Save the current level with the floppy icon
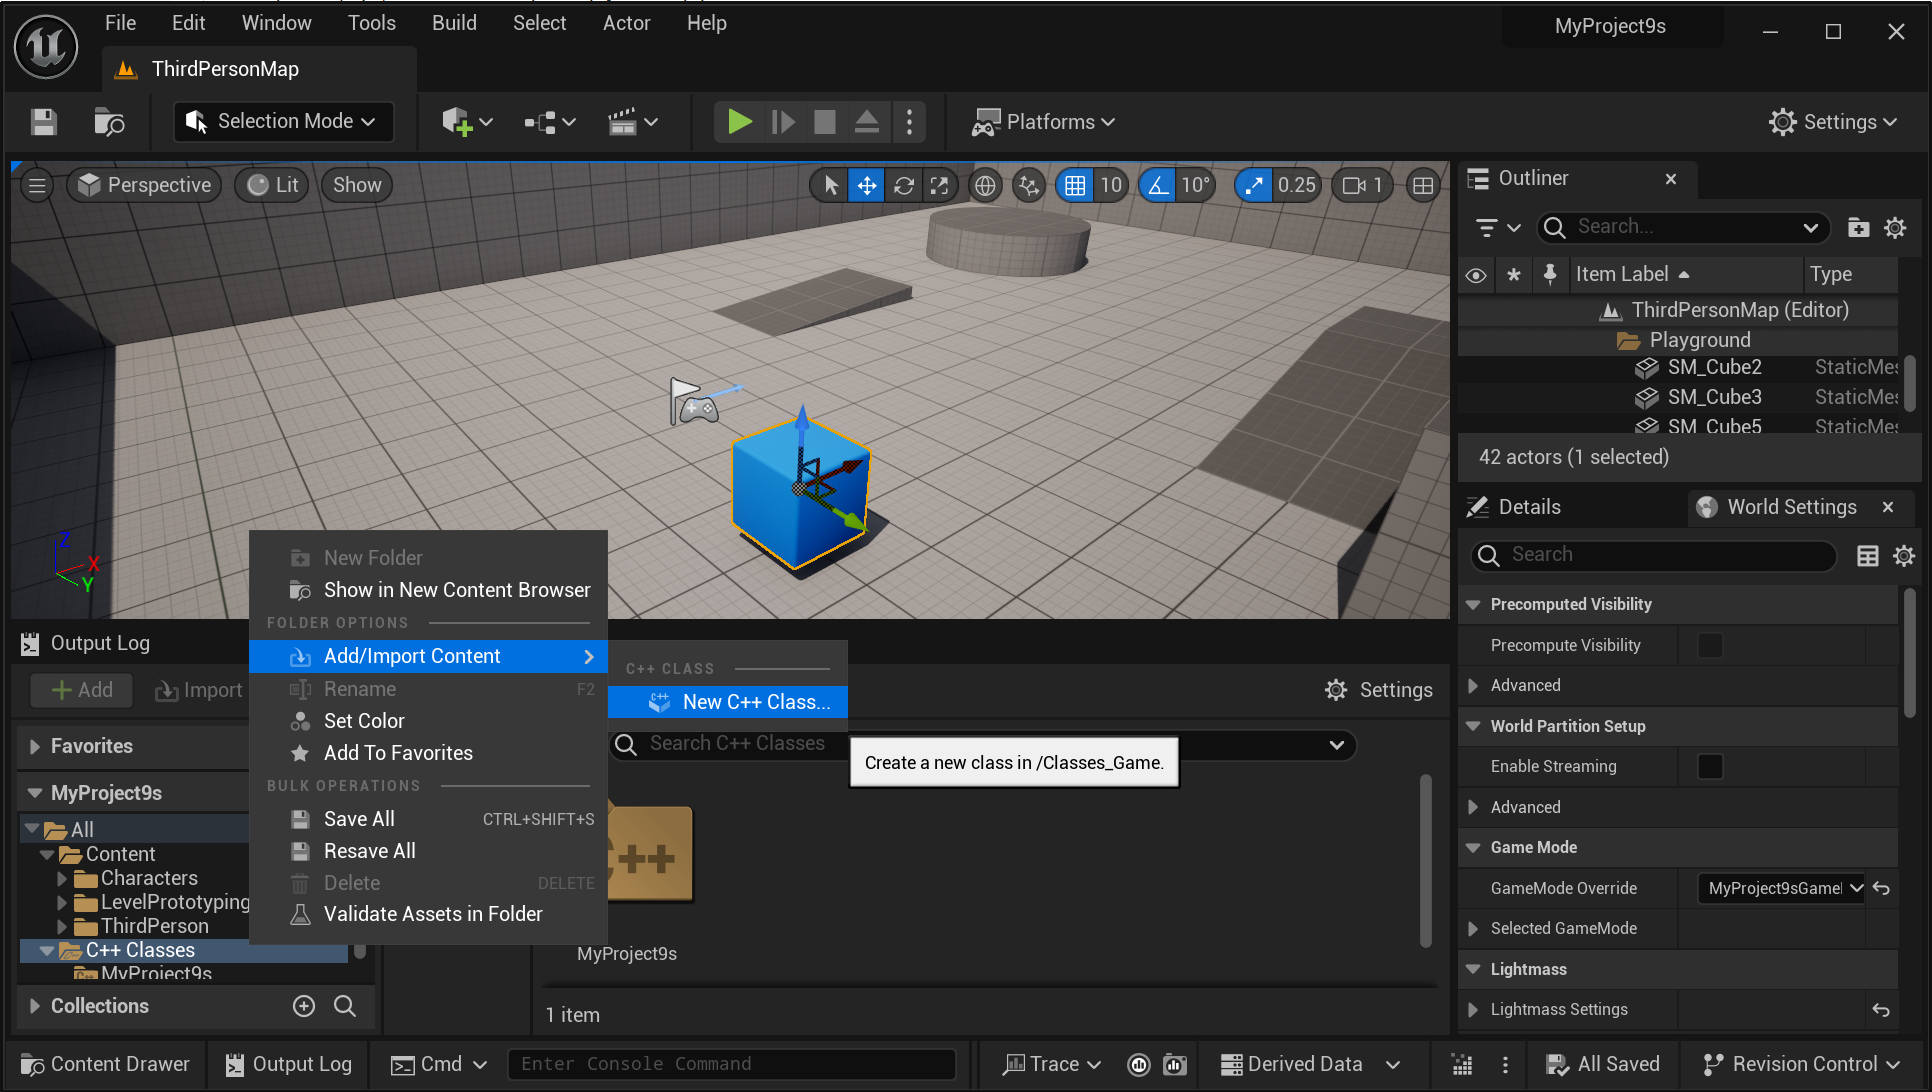The image size is (1932, 1092). point(44,122)
